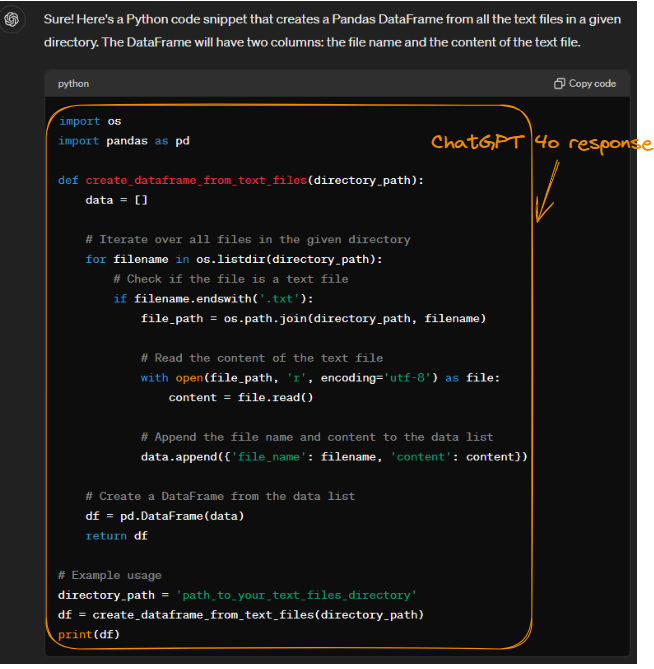Click the ChatGPT logo avatar icon

[x=12, y=19]
